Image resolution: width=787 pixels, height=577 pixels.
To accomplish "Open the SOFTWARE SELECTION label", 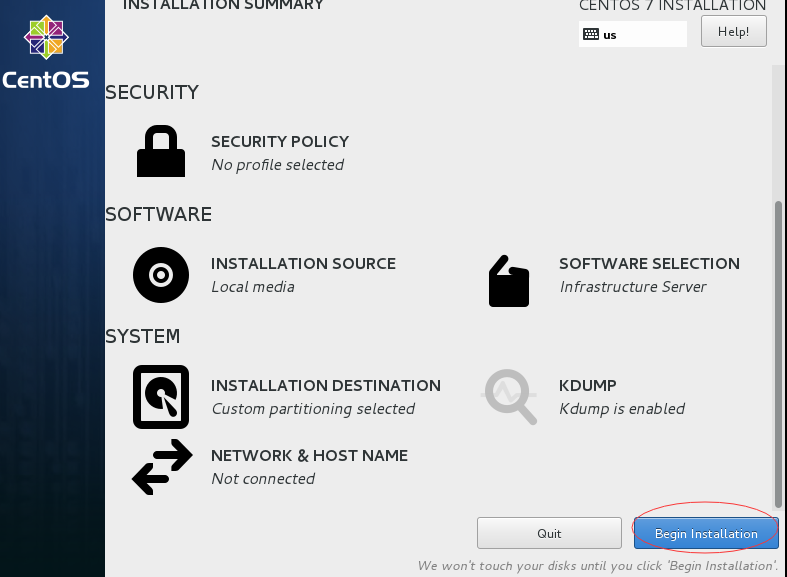I will click(x=649, y=263).
